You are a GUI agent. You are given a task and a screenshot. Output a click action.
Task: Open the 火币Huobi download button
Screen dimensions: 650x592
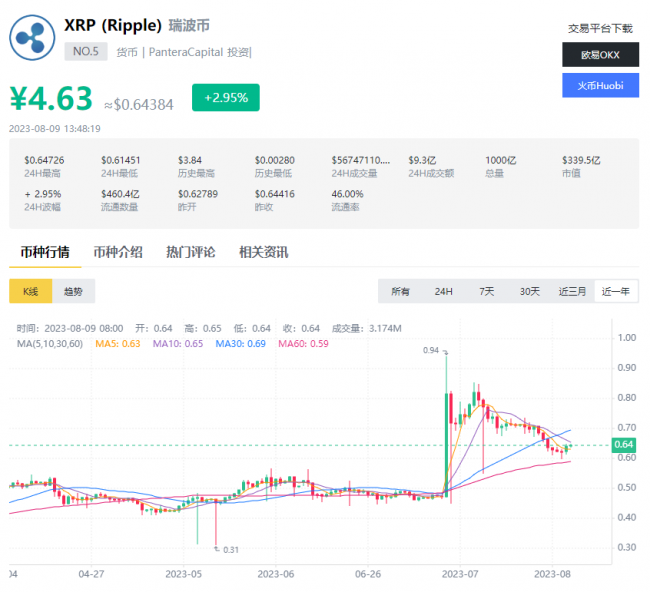600,85
